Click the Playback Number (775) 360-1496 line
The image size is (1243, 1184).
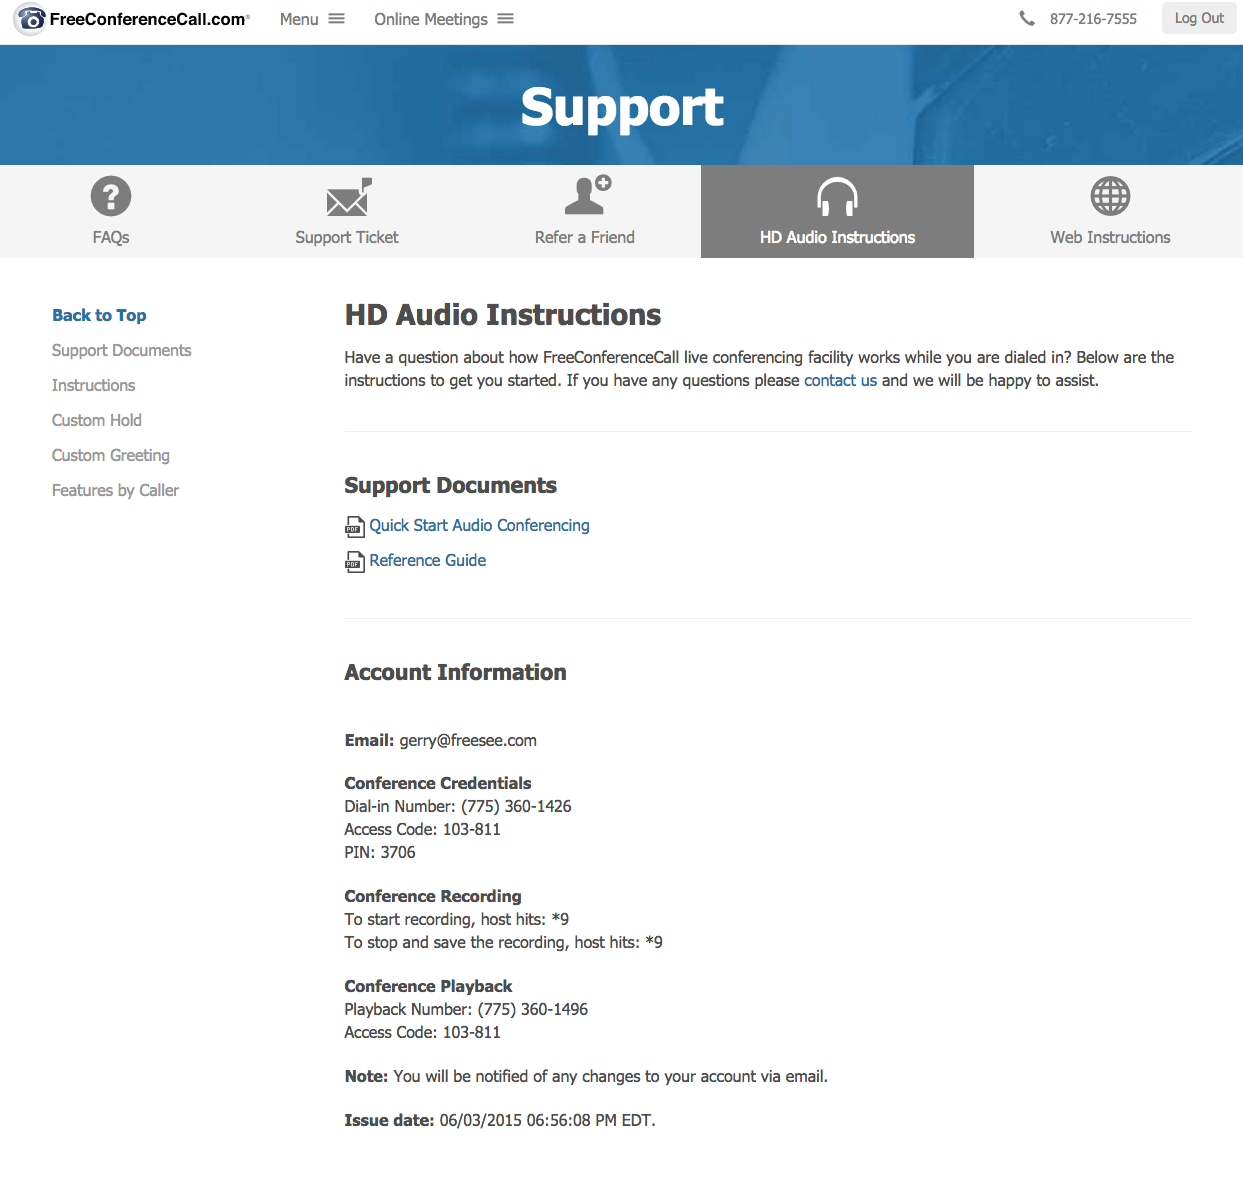[x=466, y=1009]
